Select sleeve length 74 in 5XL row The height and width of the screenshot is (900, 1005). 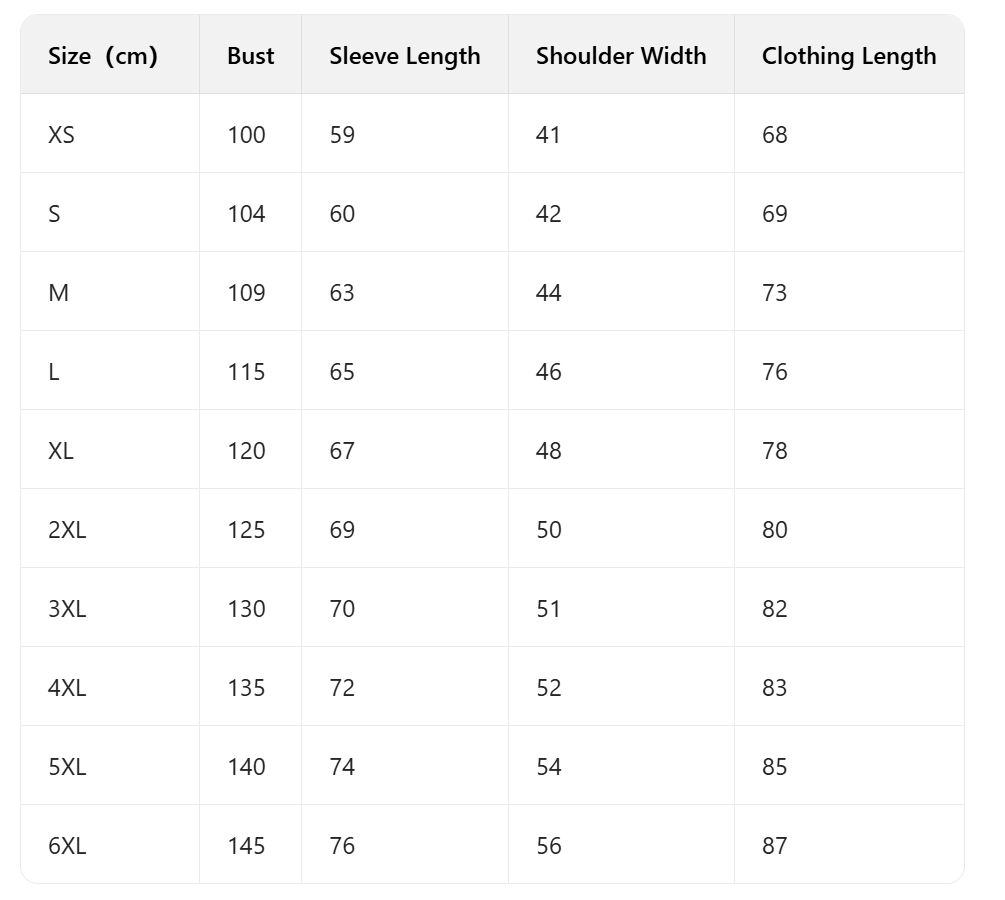point(342,767)
